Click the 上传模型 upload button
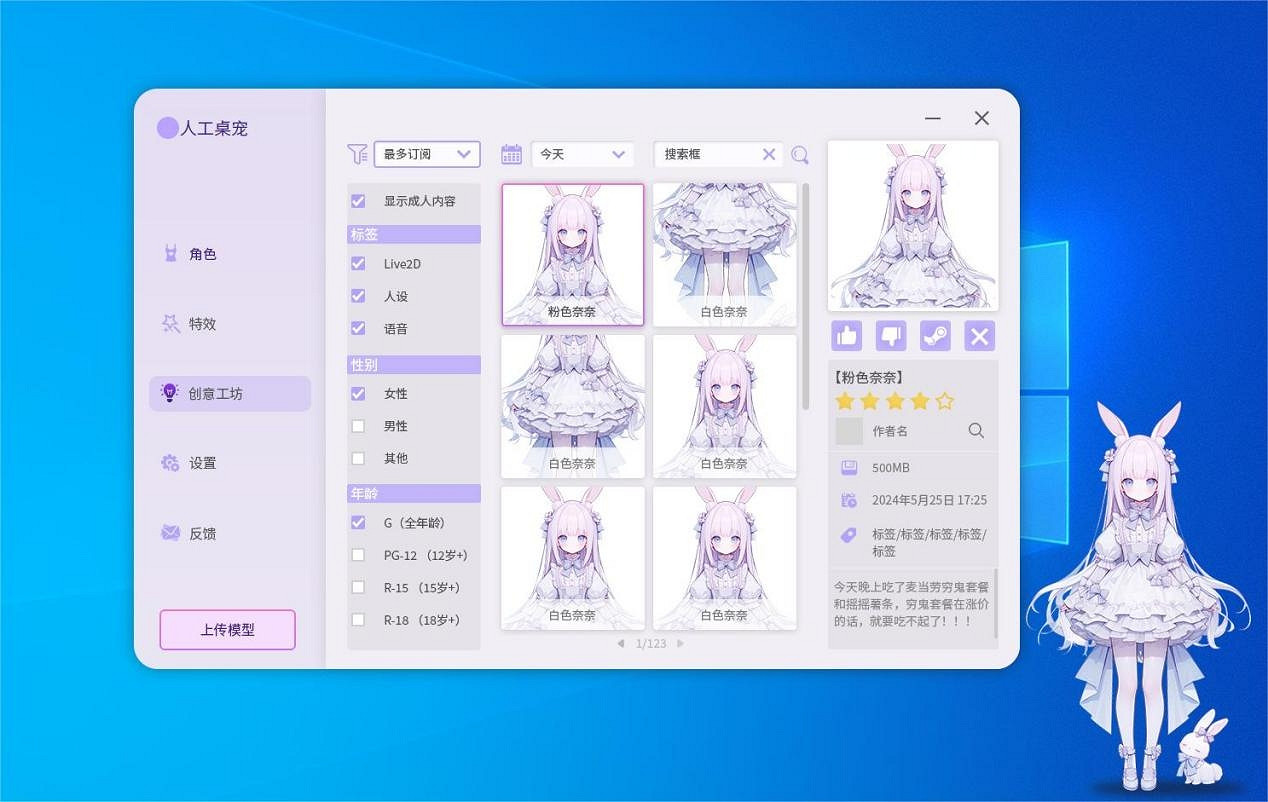The image size is (1268, 802). click(227, 629)
